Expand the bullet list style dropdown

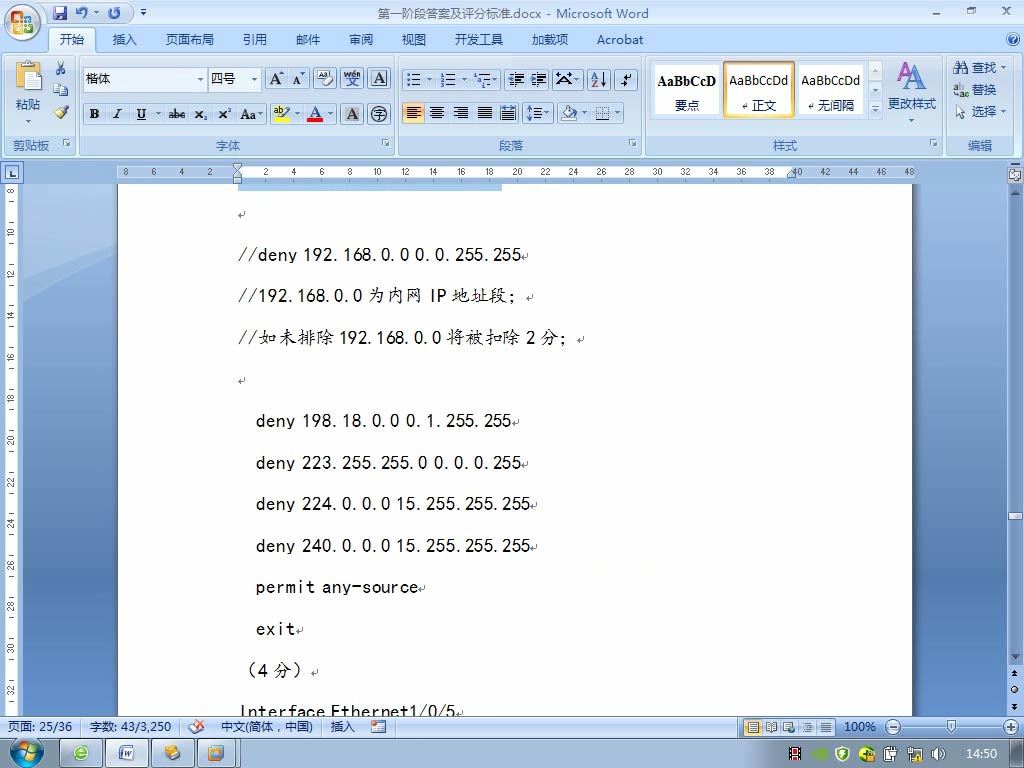coord(429,79)
